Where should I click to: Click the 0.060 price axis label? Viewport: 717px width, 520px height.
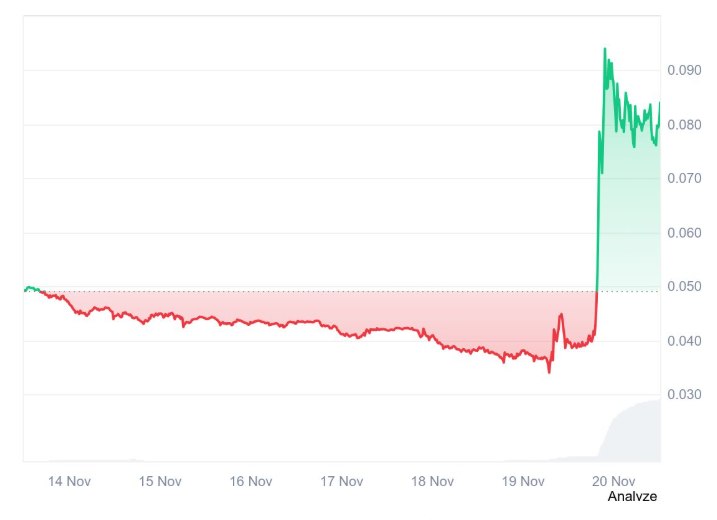click(683, 233)
